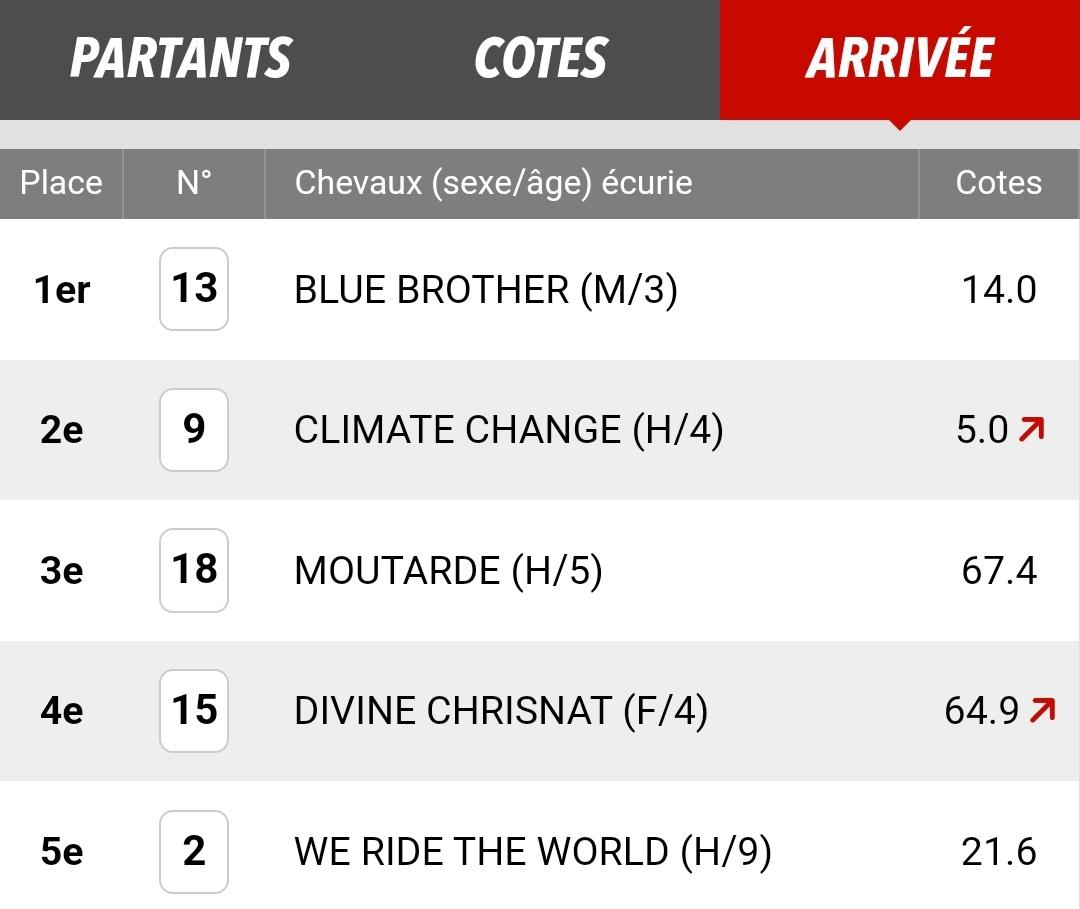1080x909 pixels.
Task: Select WE RIDE THE WORLD entry
Action: 532,852
